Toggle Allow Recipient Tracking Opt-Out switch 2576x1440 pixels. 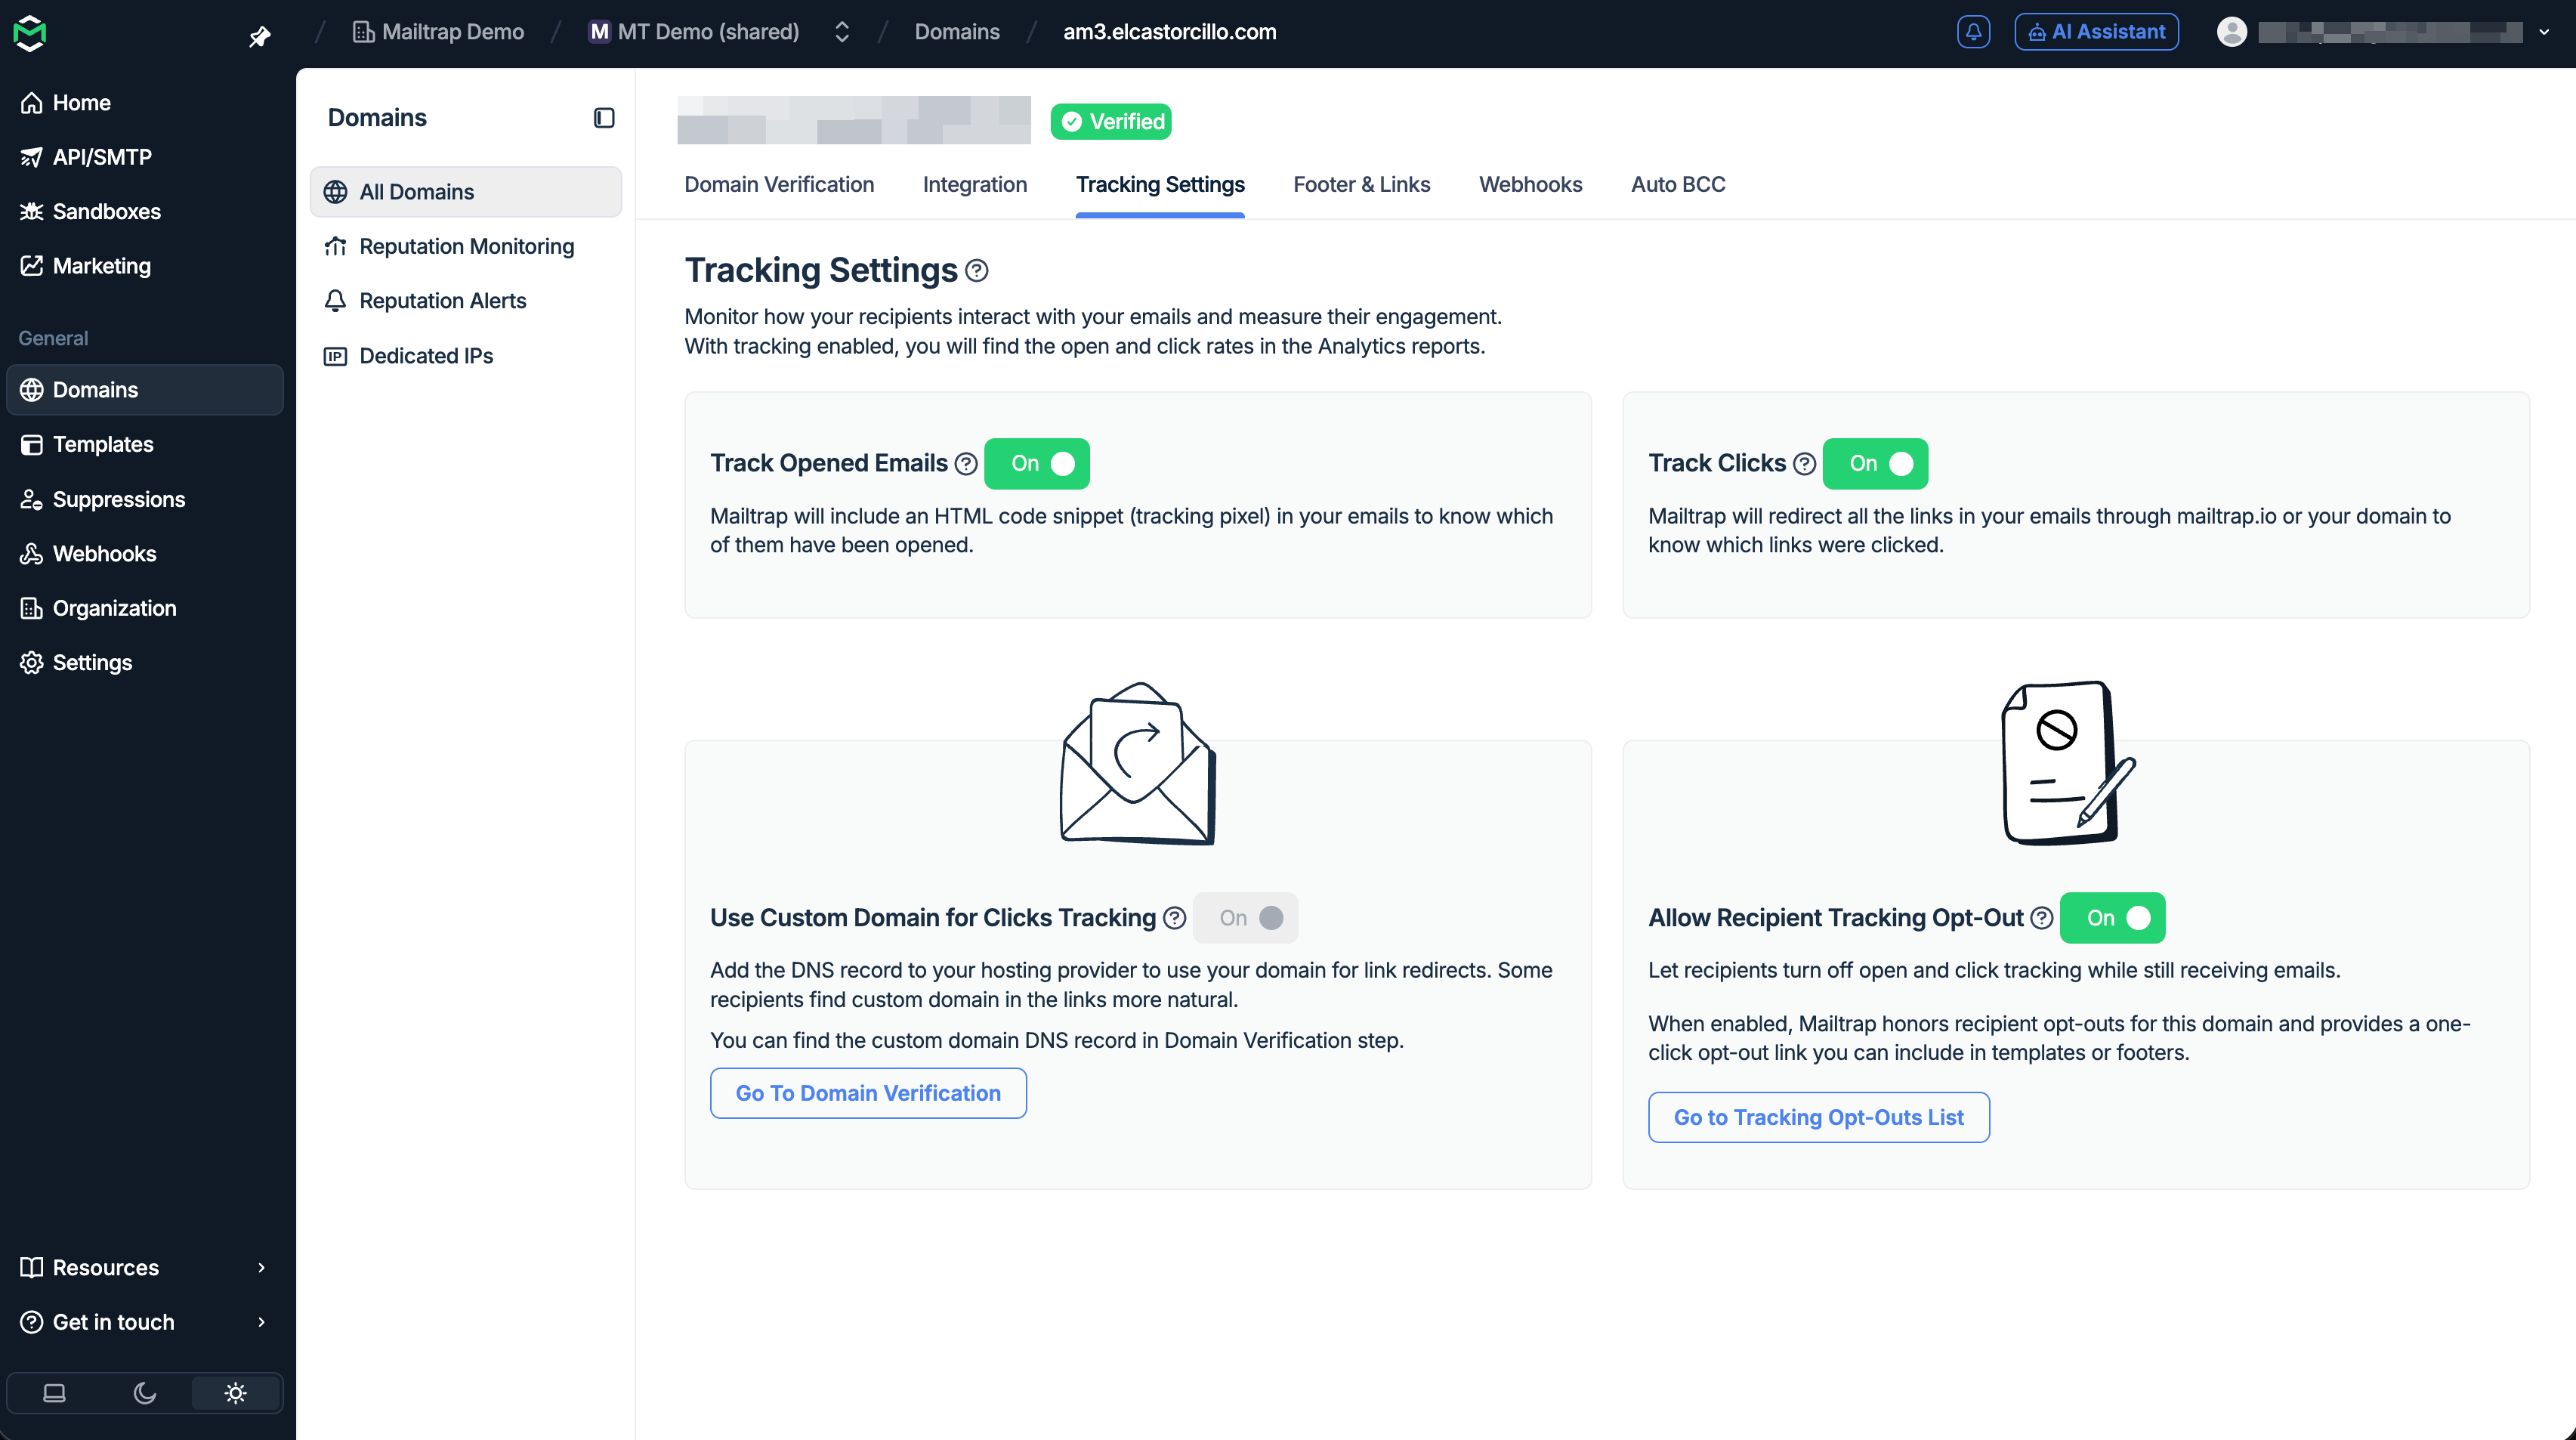pyautogui.click(x=2113, y=918)
